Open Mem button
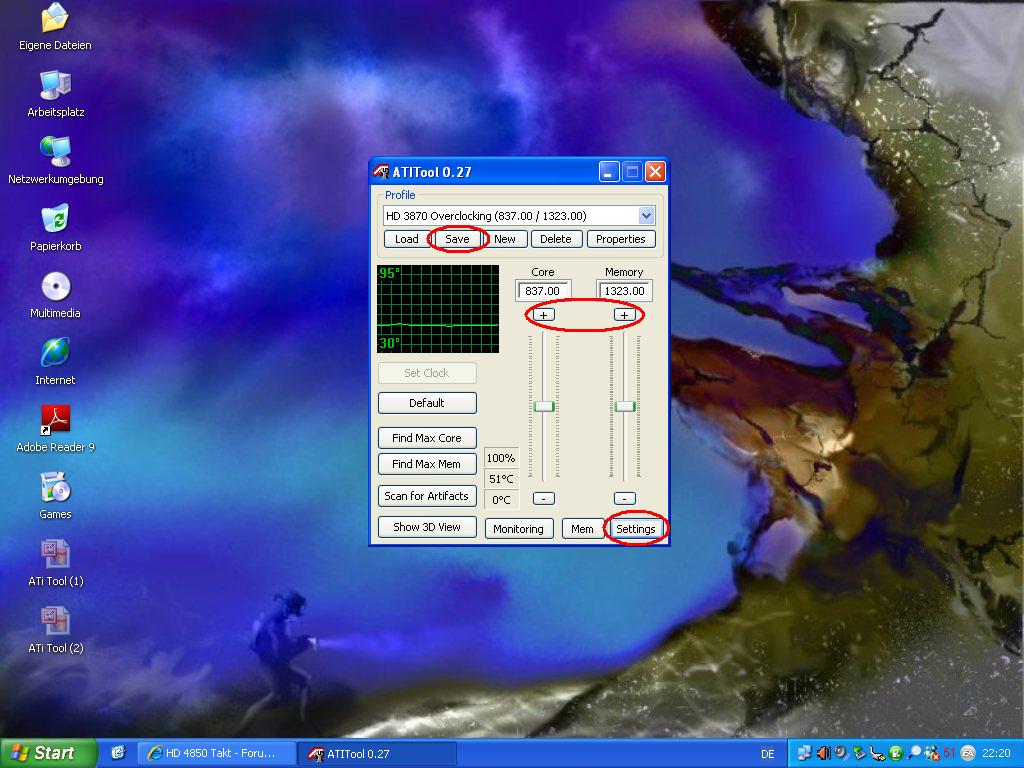The width and height of the screenshot is (1024, 768). [x=583, y=529]
